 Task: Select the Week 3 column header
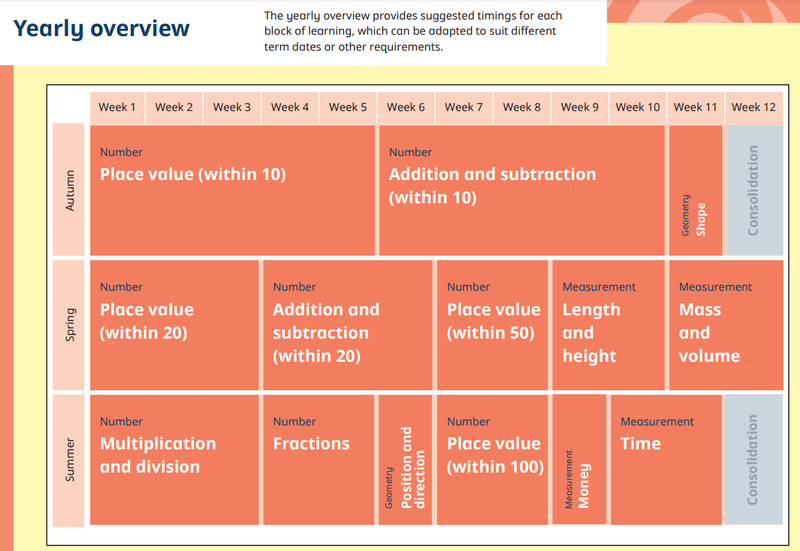click(x=232, y=107)
